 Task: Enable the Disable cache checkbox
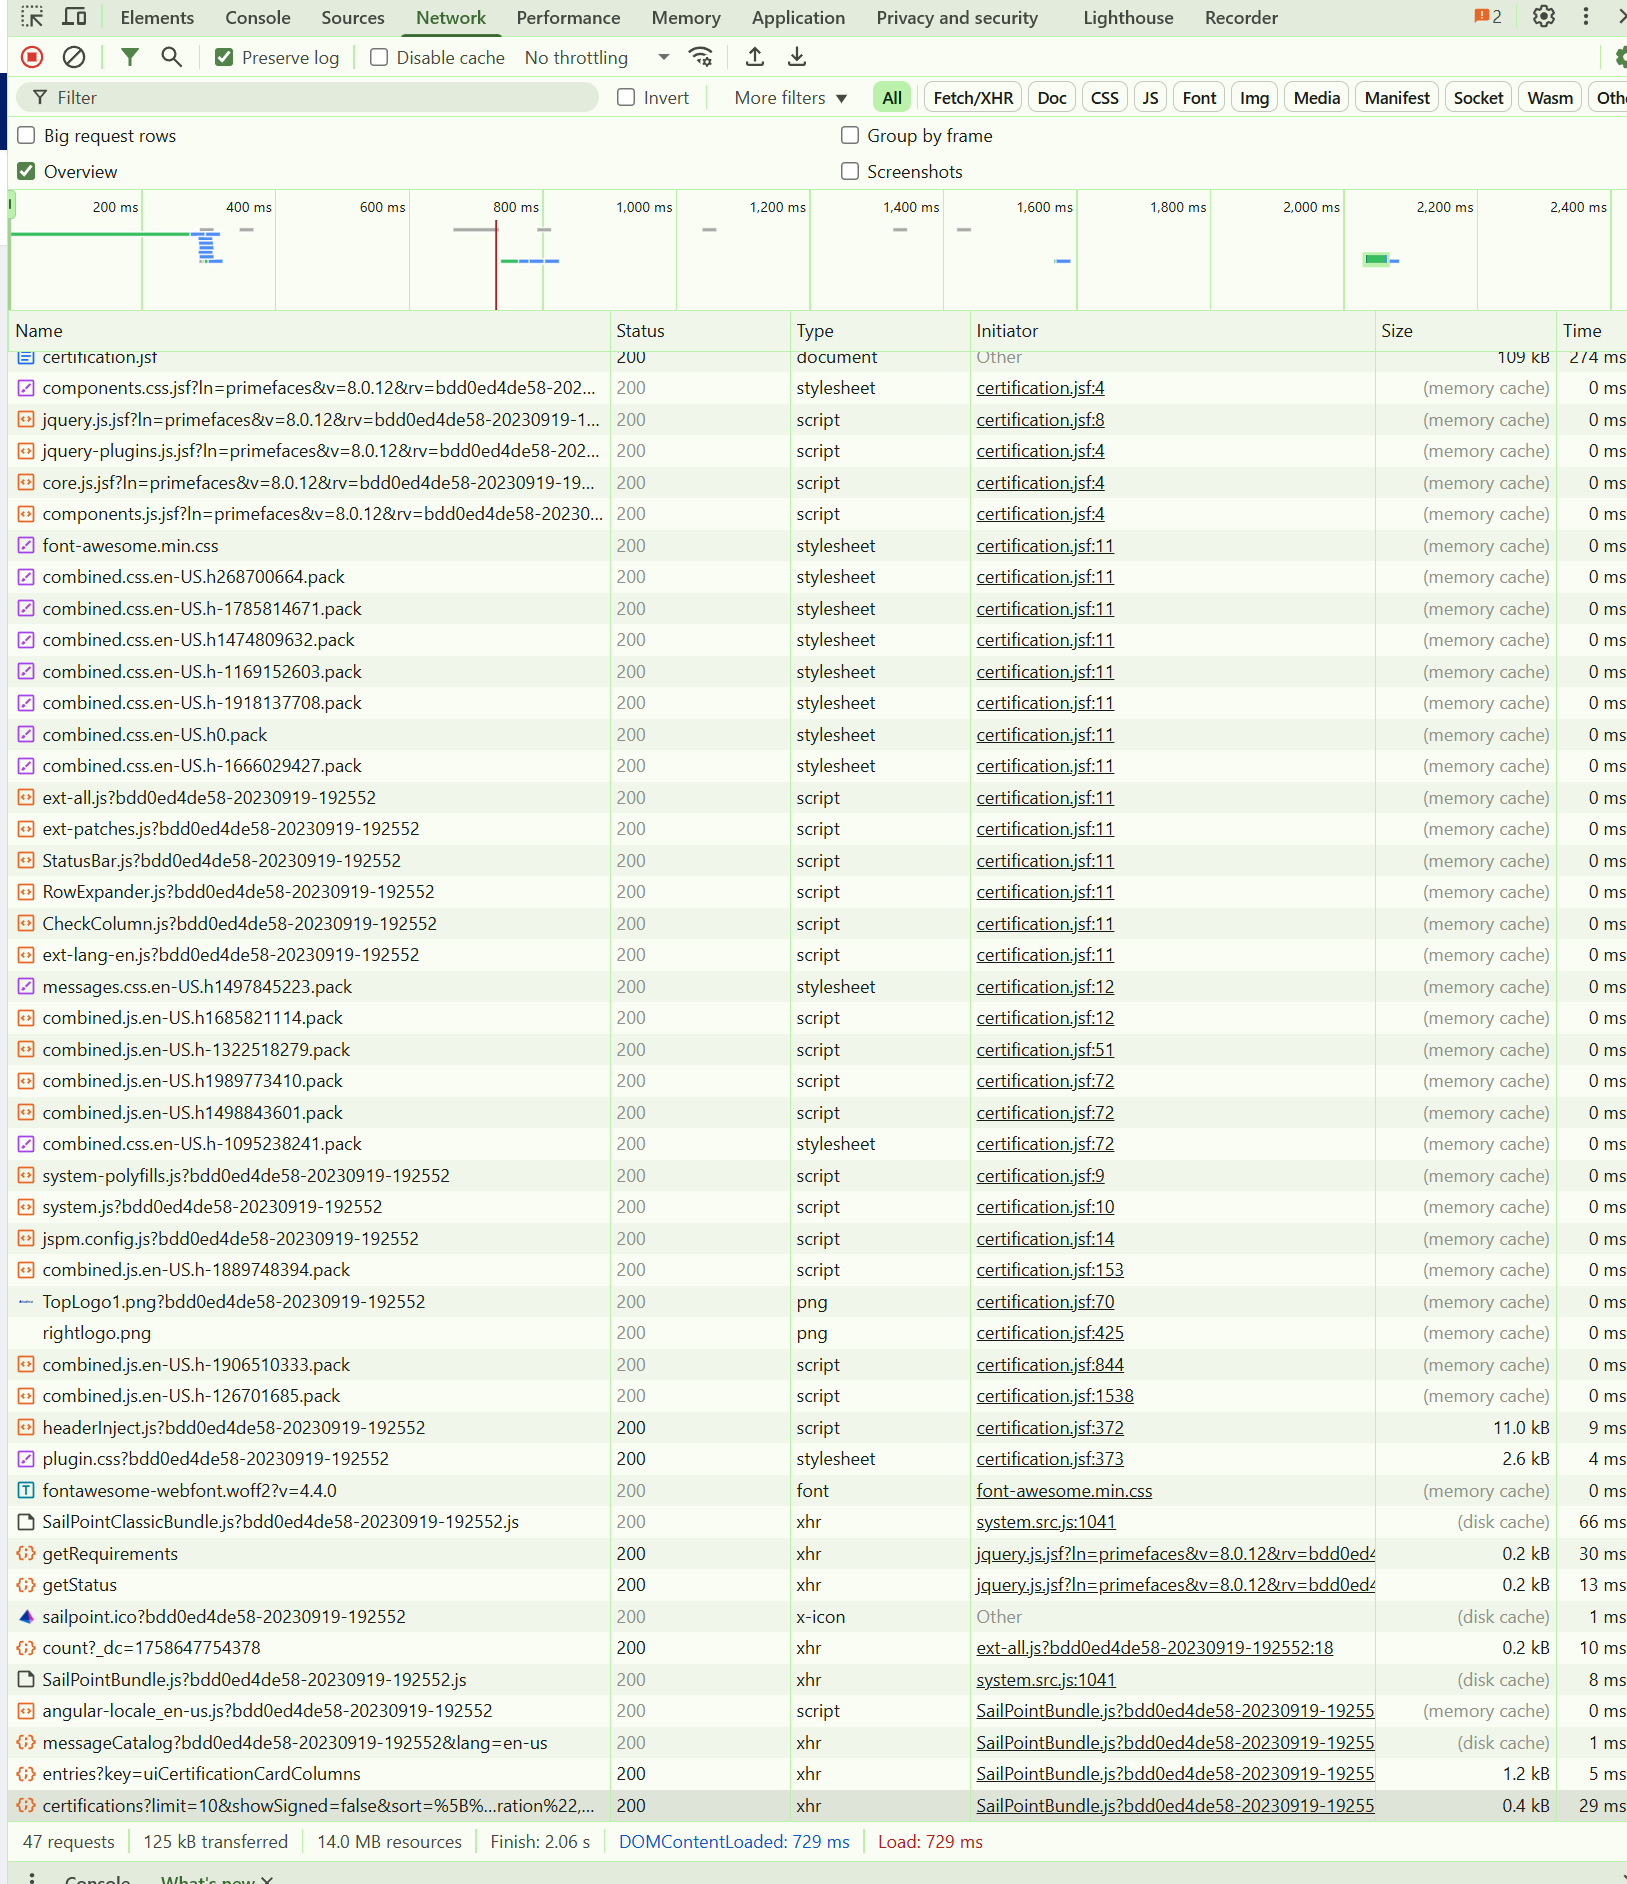[379, 57]
